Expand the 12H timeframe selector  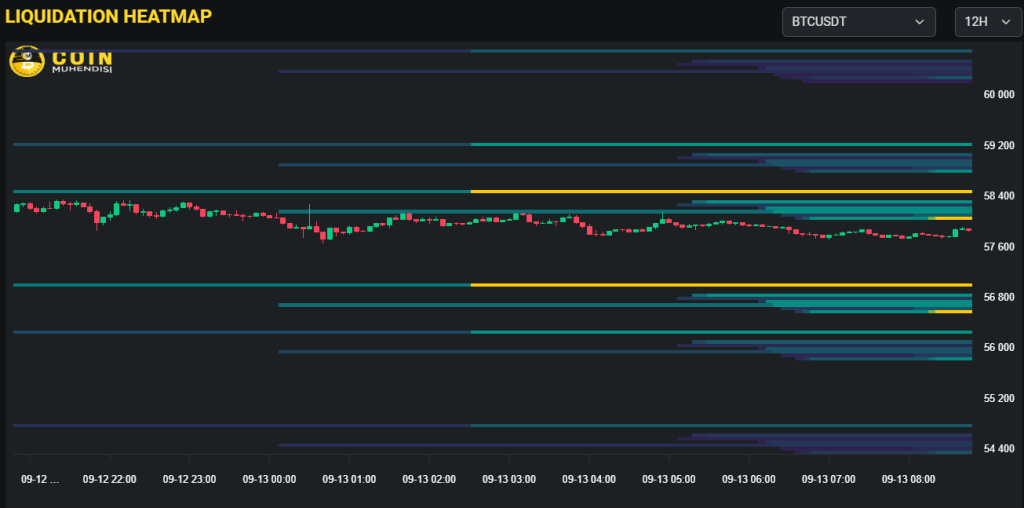point(987,22)
